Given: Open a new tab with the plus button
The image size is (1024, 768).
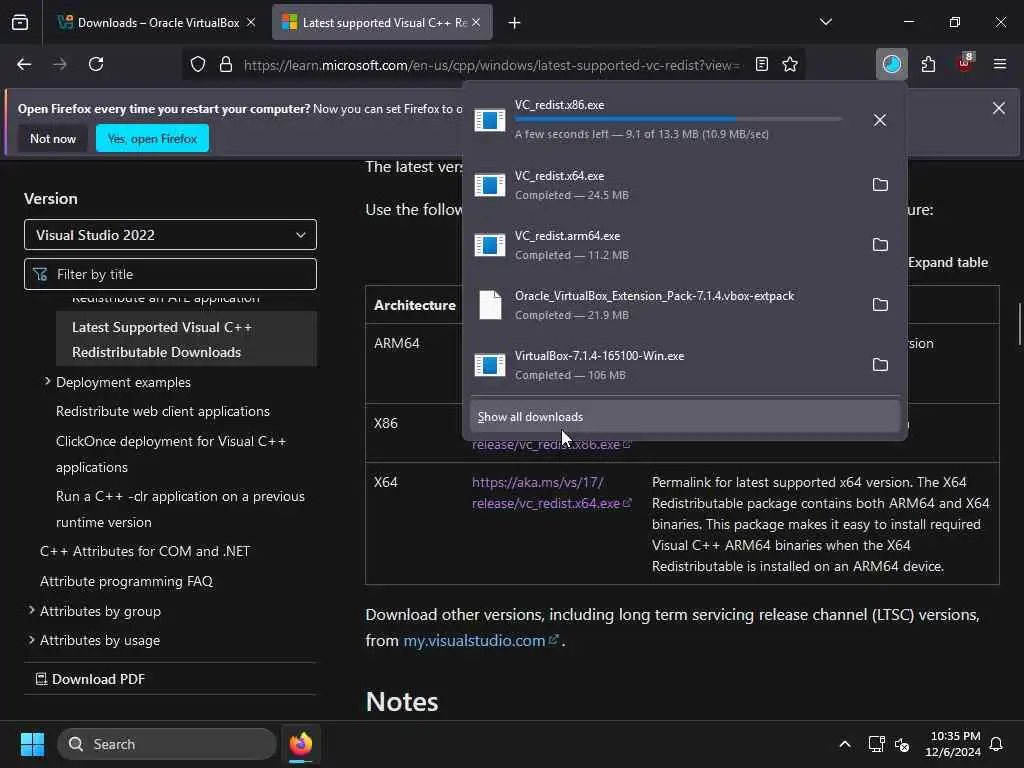Looking at the screenshot, I should click(515, 23).
